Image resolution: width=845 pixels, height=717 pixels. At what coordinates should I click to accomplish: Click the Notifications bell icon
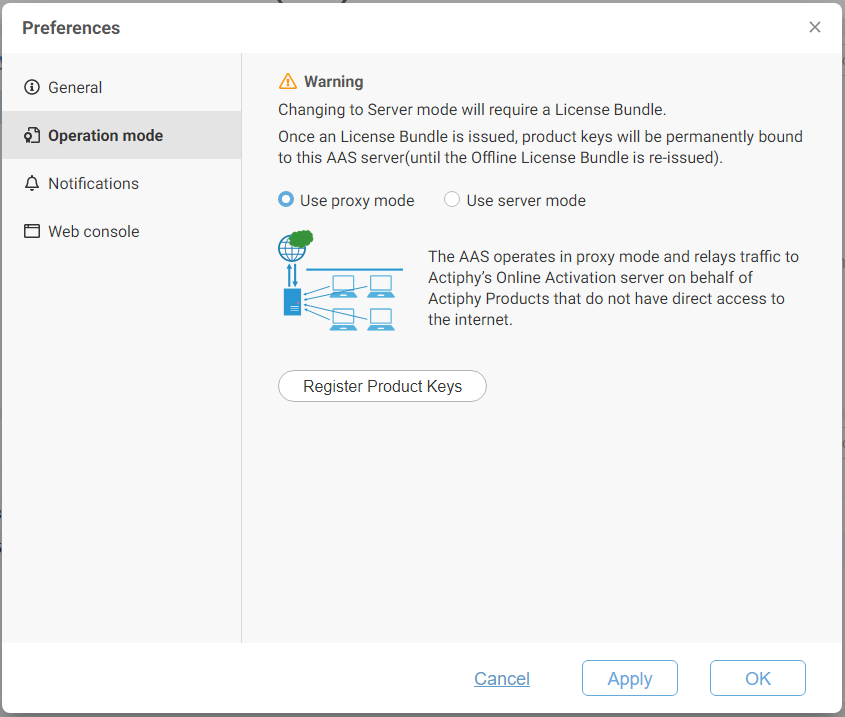click(32, 183)
